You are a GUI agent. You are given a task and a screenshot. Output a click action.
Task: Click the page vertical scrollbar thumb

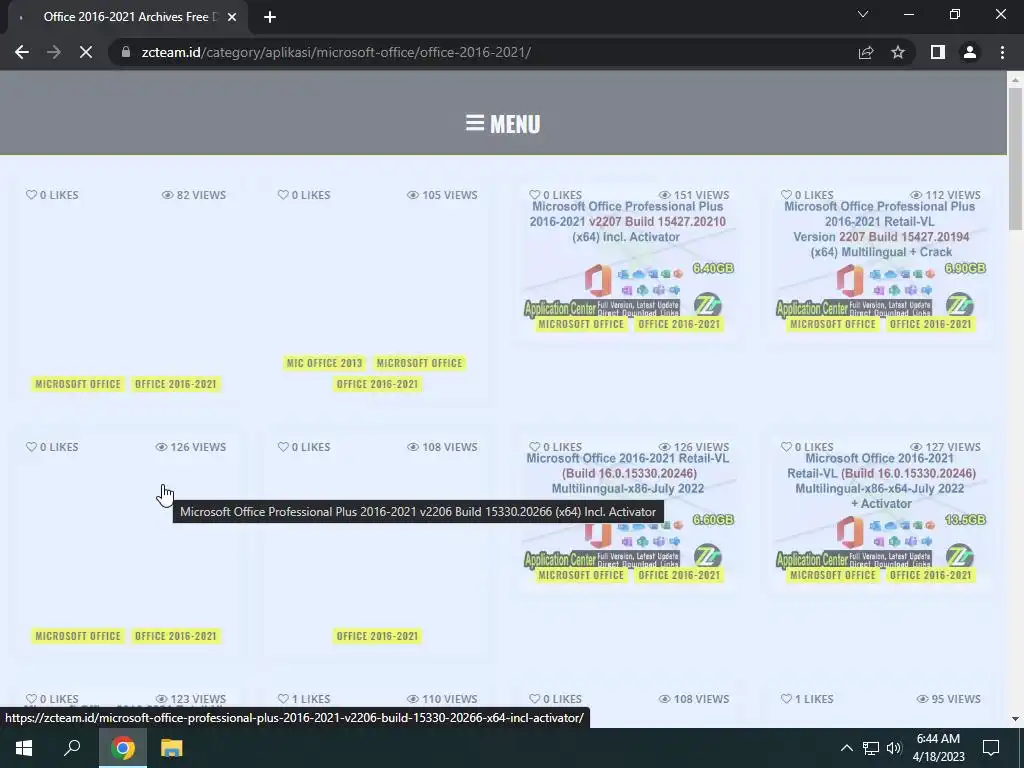point(1015,159)
